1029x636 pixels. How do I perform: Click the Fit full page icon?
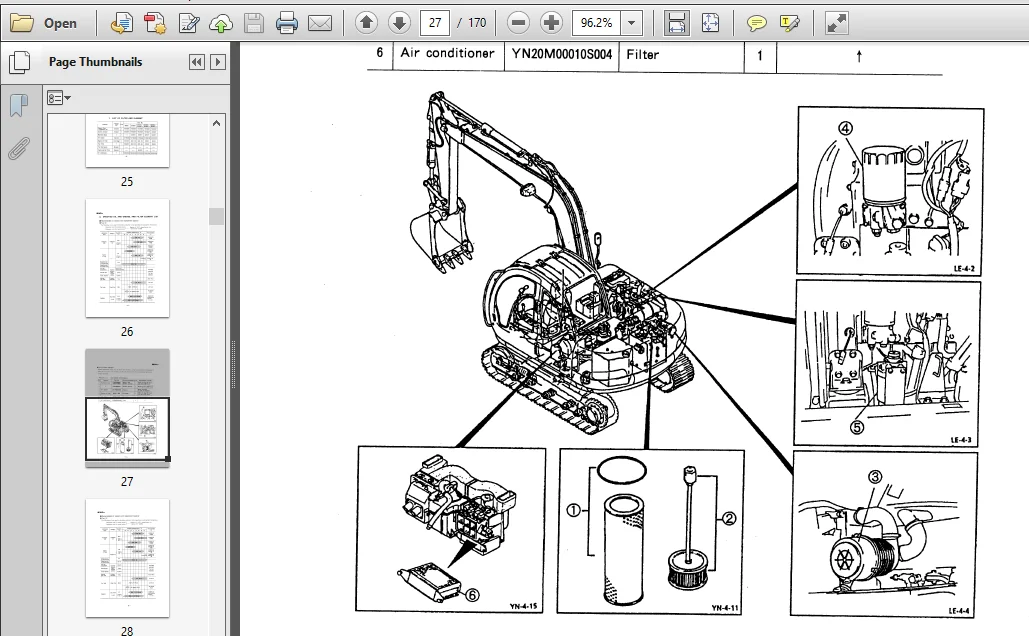710,24
